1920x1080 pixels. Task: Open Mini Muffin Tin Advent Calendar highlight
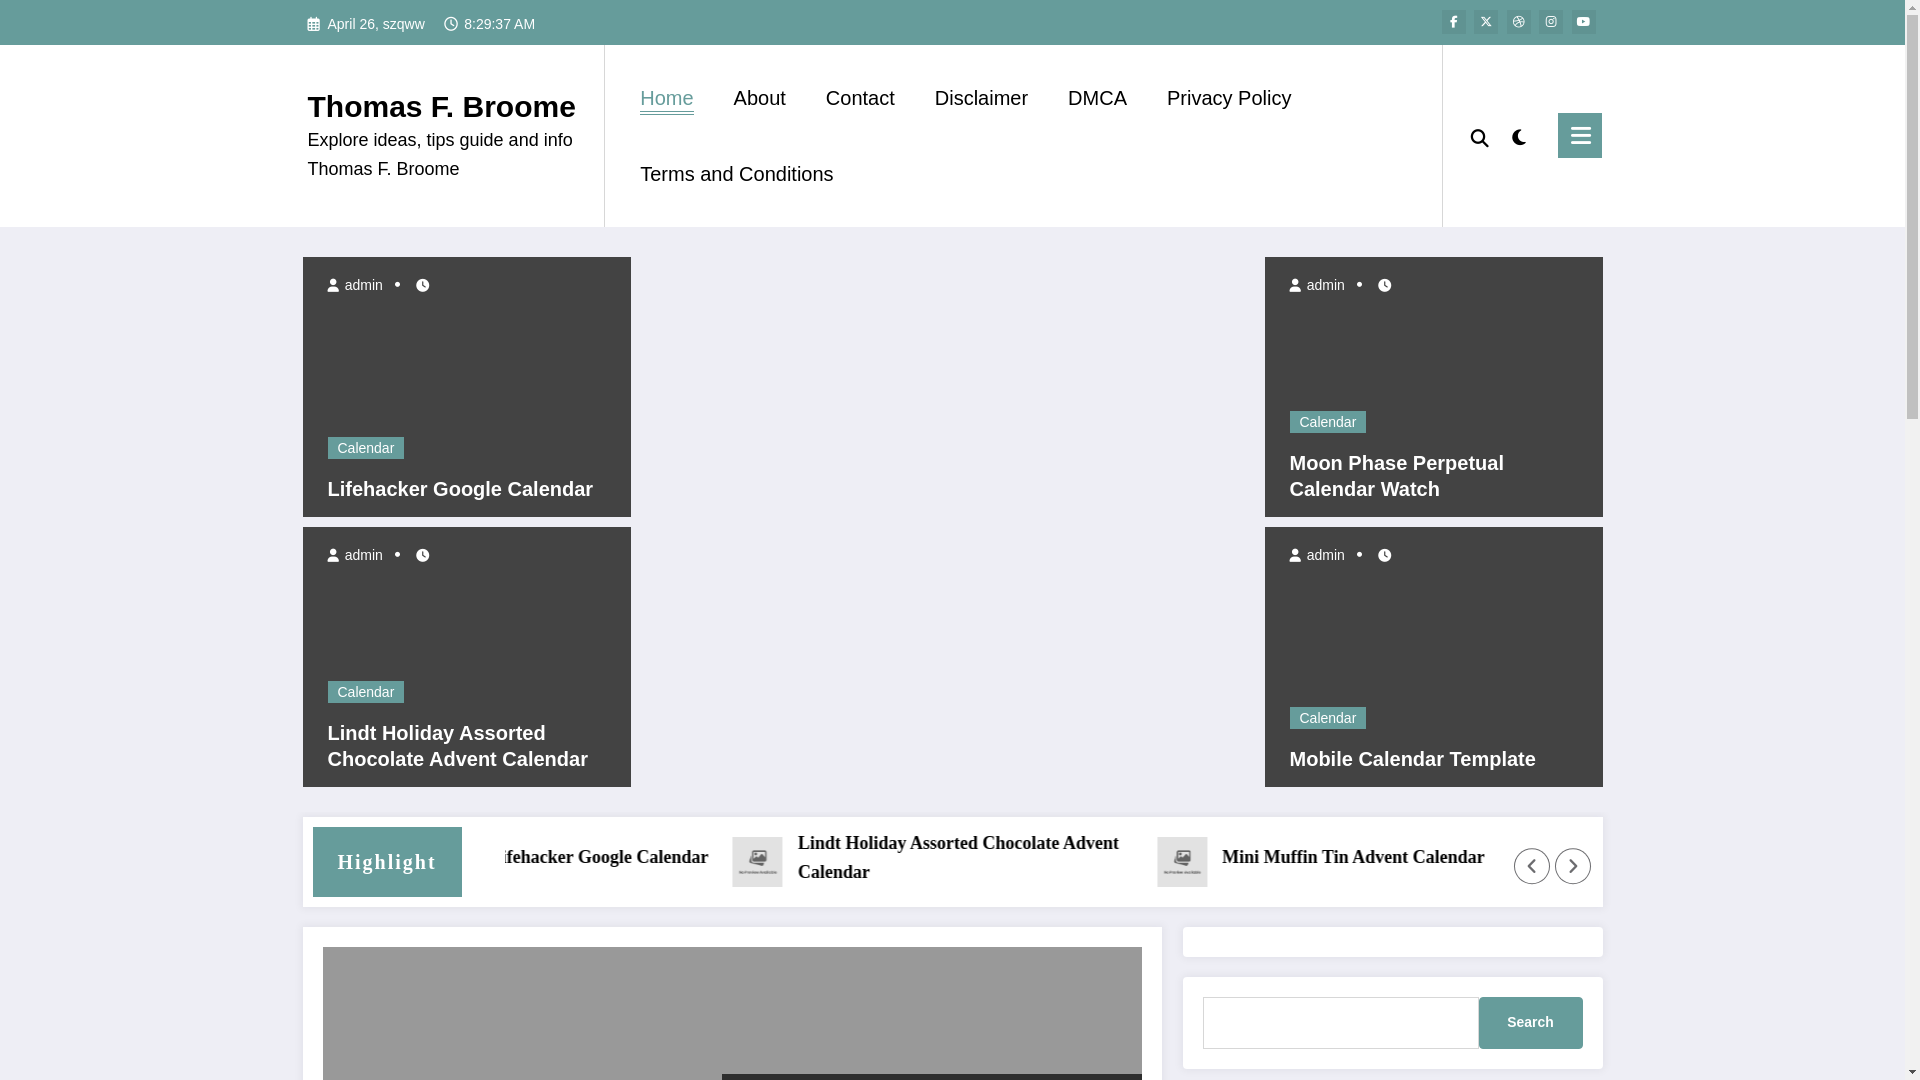pyautogui.click(x=1352, y=857)
